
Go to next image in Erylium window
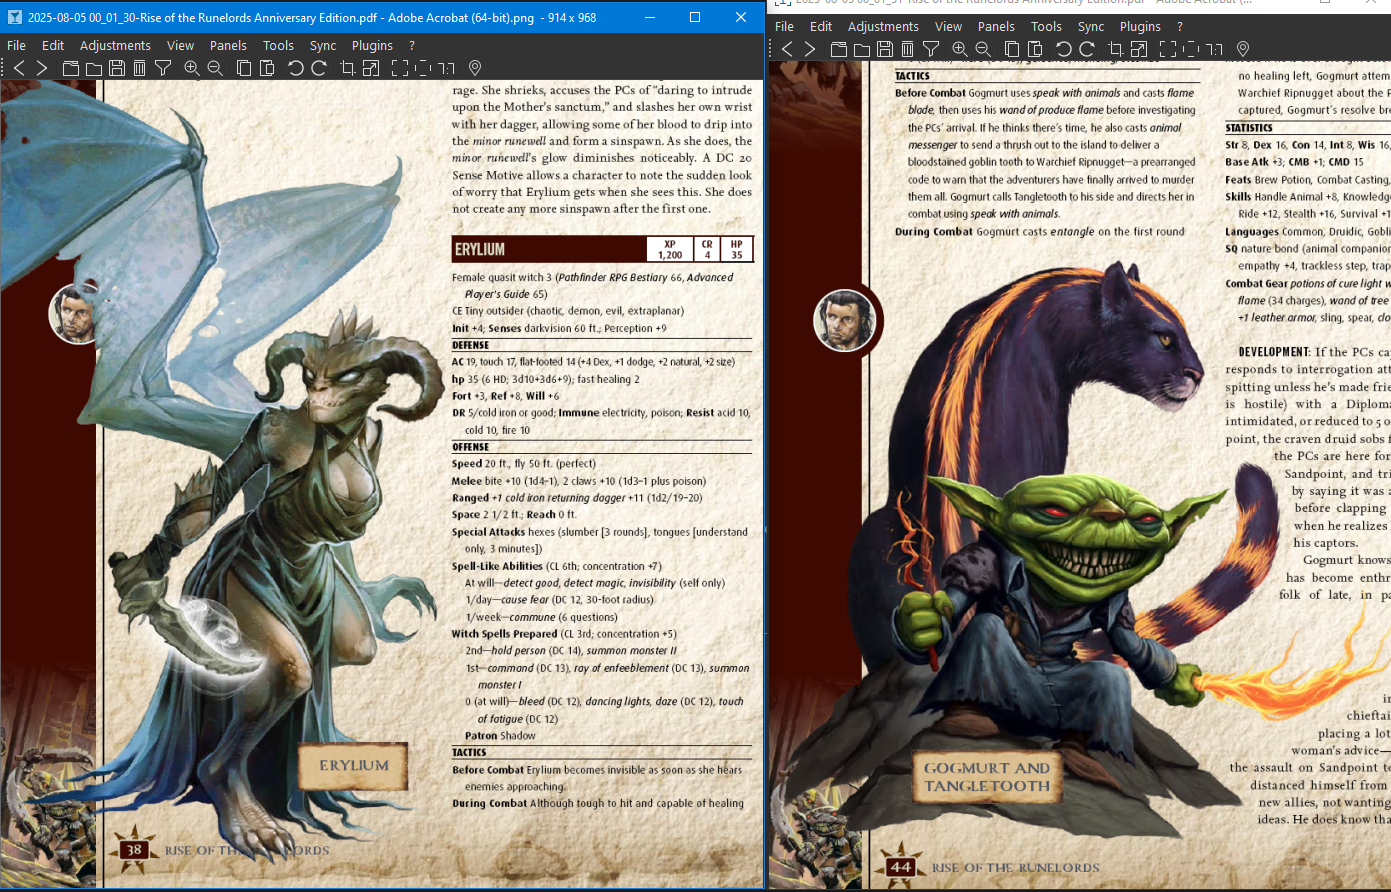click(42, 68)
